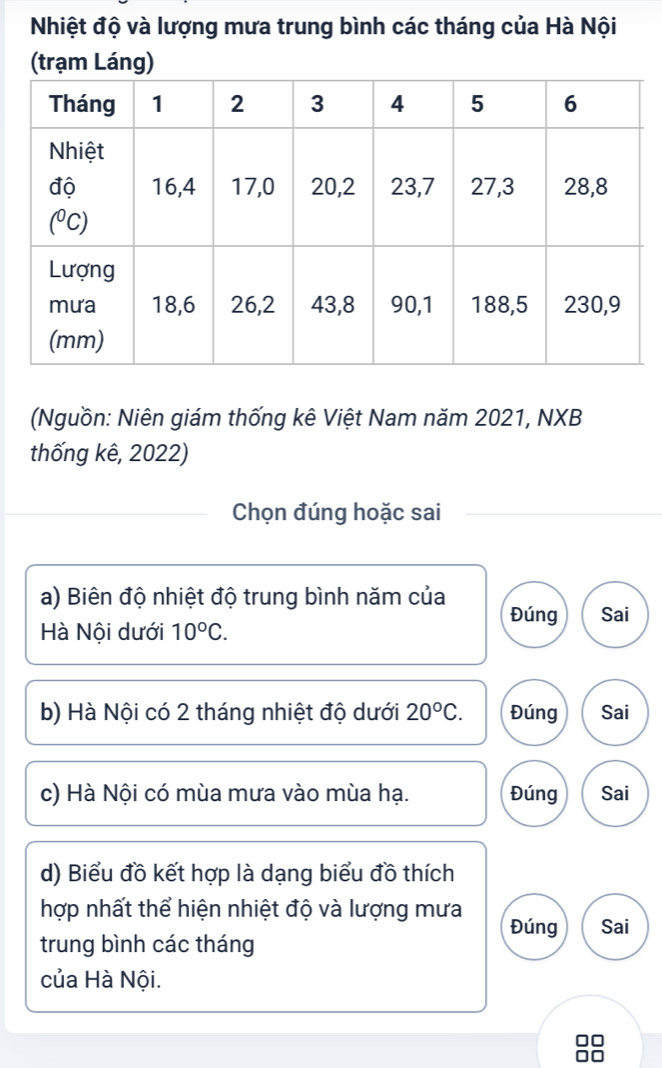Select Sai for statement a
This screenshot has width=662, height=1068.
(615, 614)
